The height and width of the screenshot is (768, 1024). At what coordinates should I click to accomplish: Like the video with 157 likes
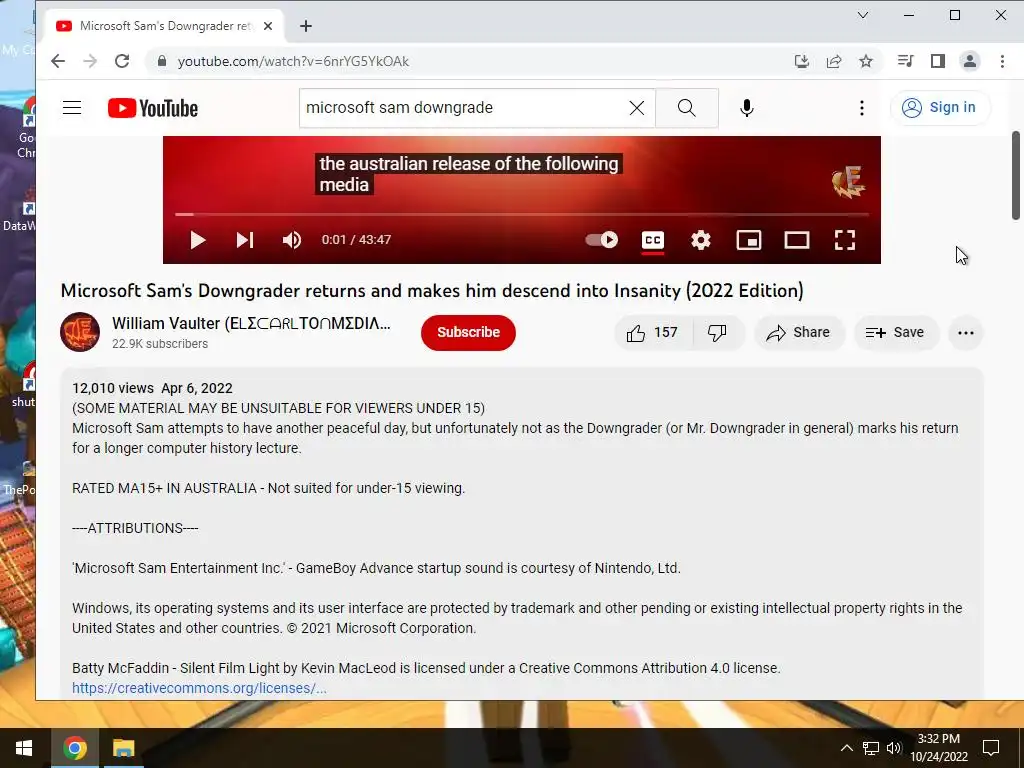pyautogui.click(x=652, y=332)
